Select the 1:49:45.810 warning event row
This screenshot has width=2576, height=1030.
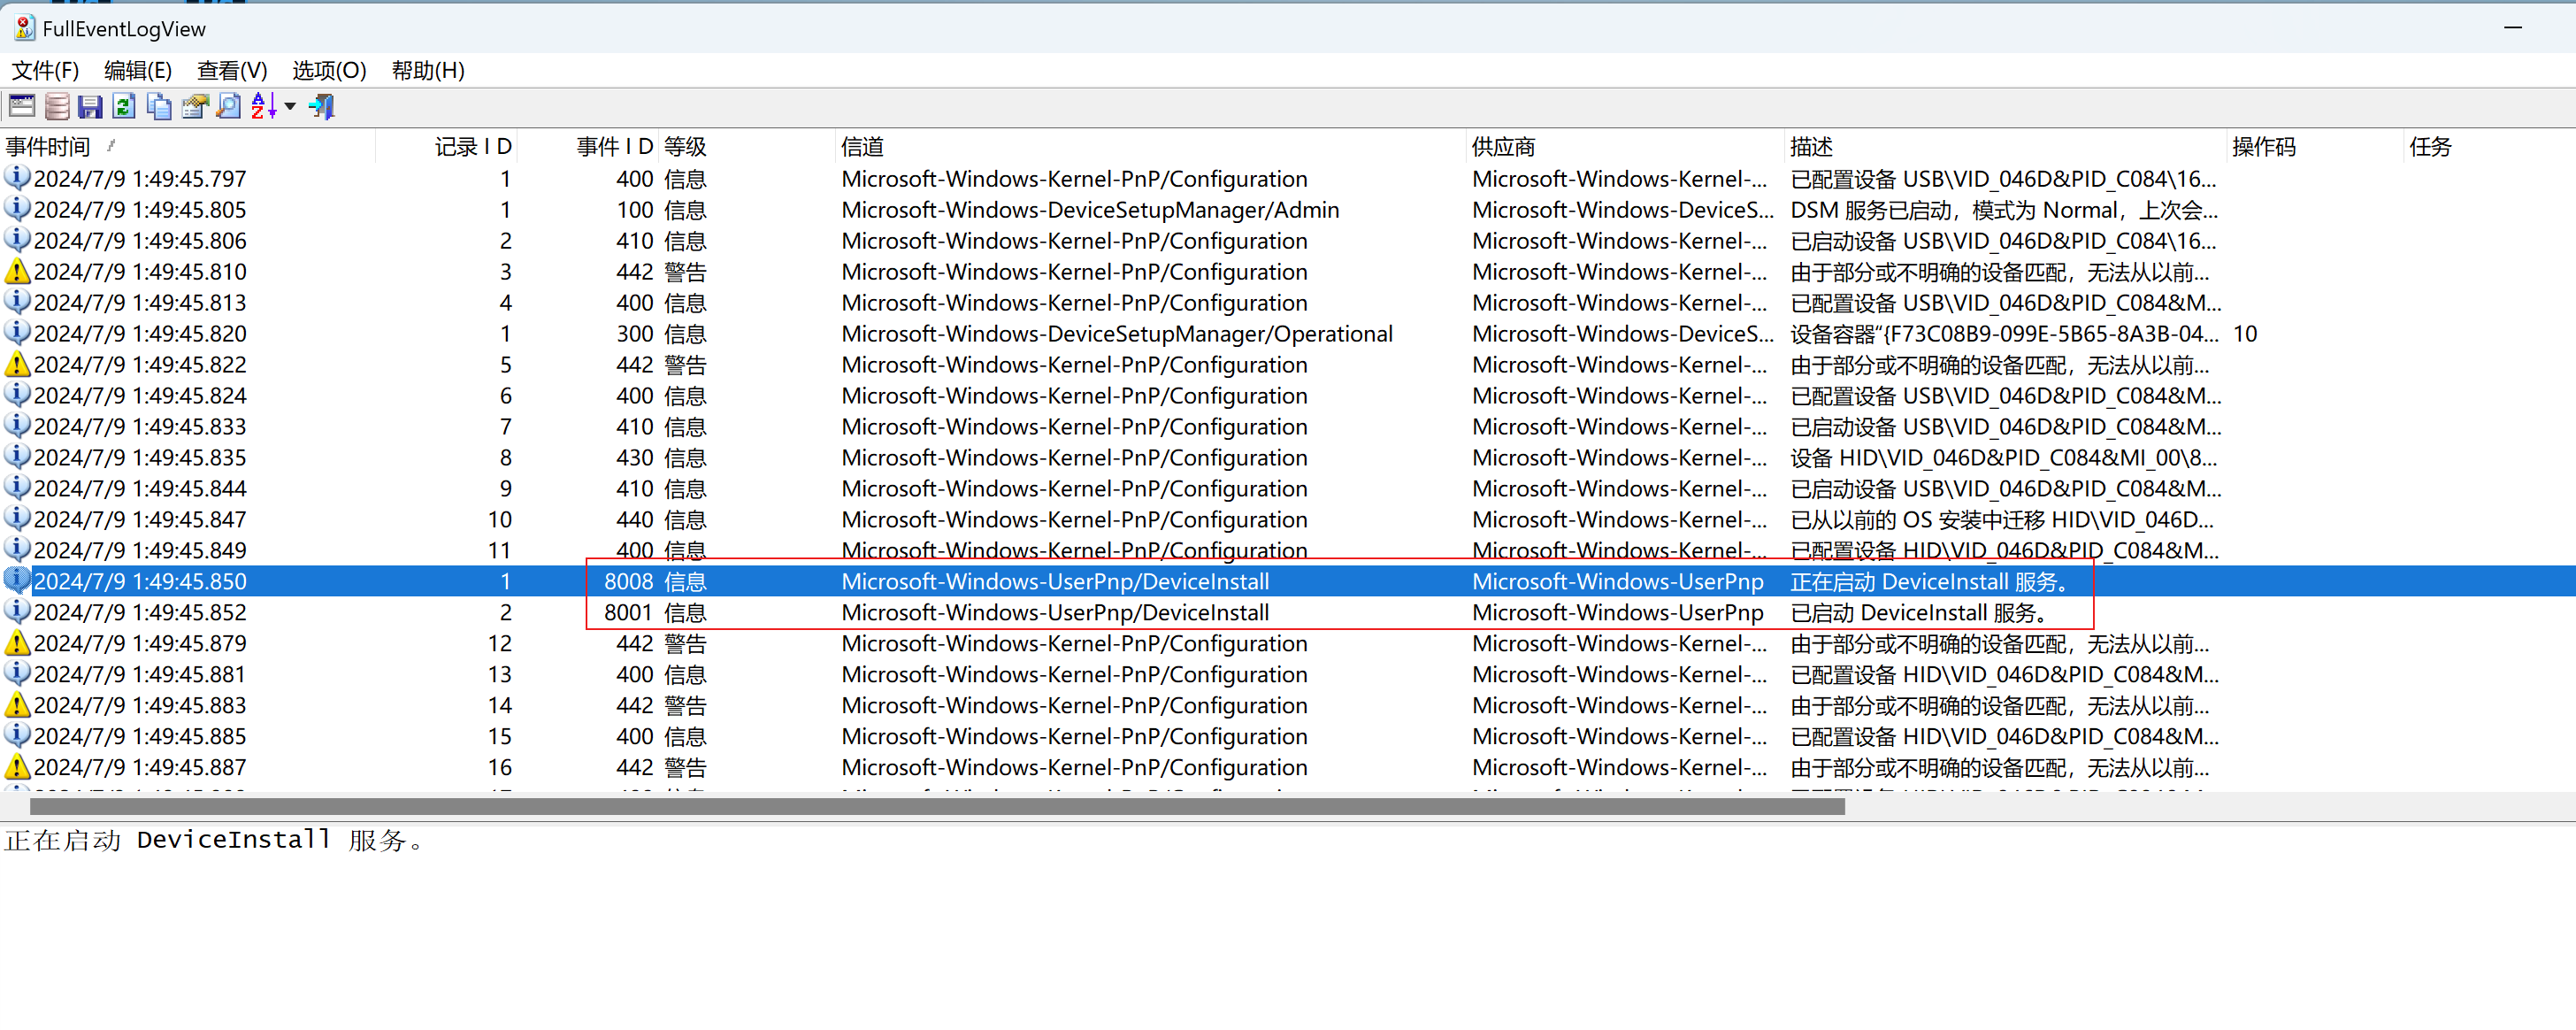tap(140, 272)
